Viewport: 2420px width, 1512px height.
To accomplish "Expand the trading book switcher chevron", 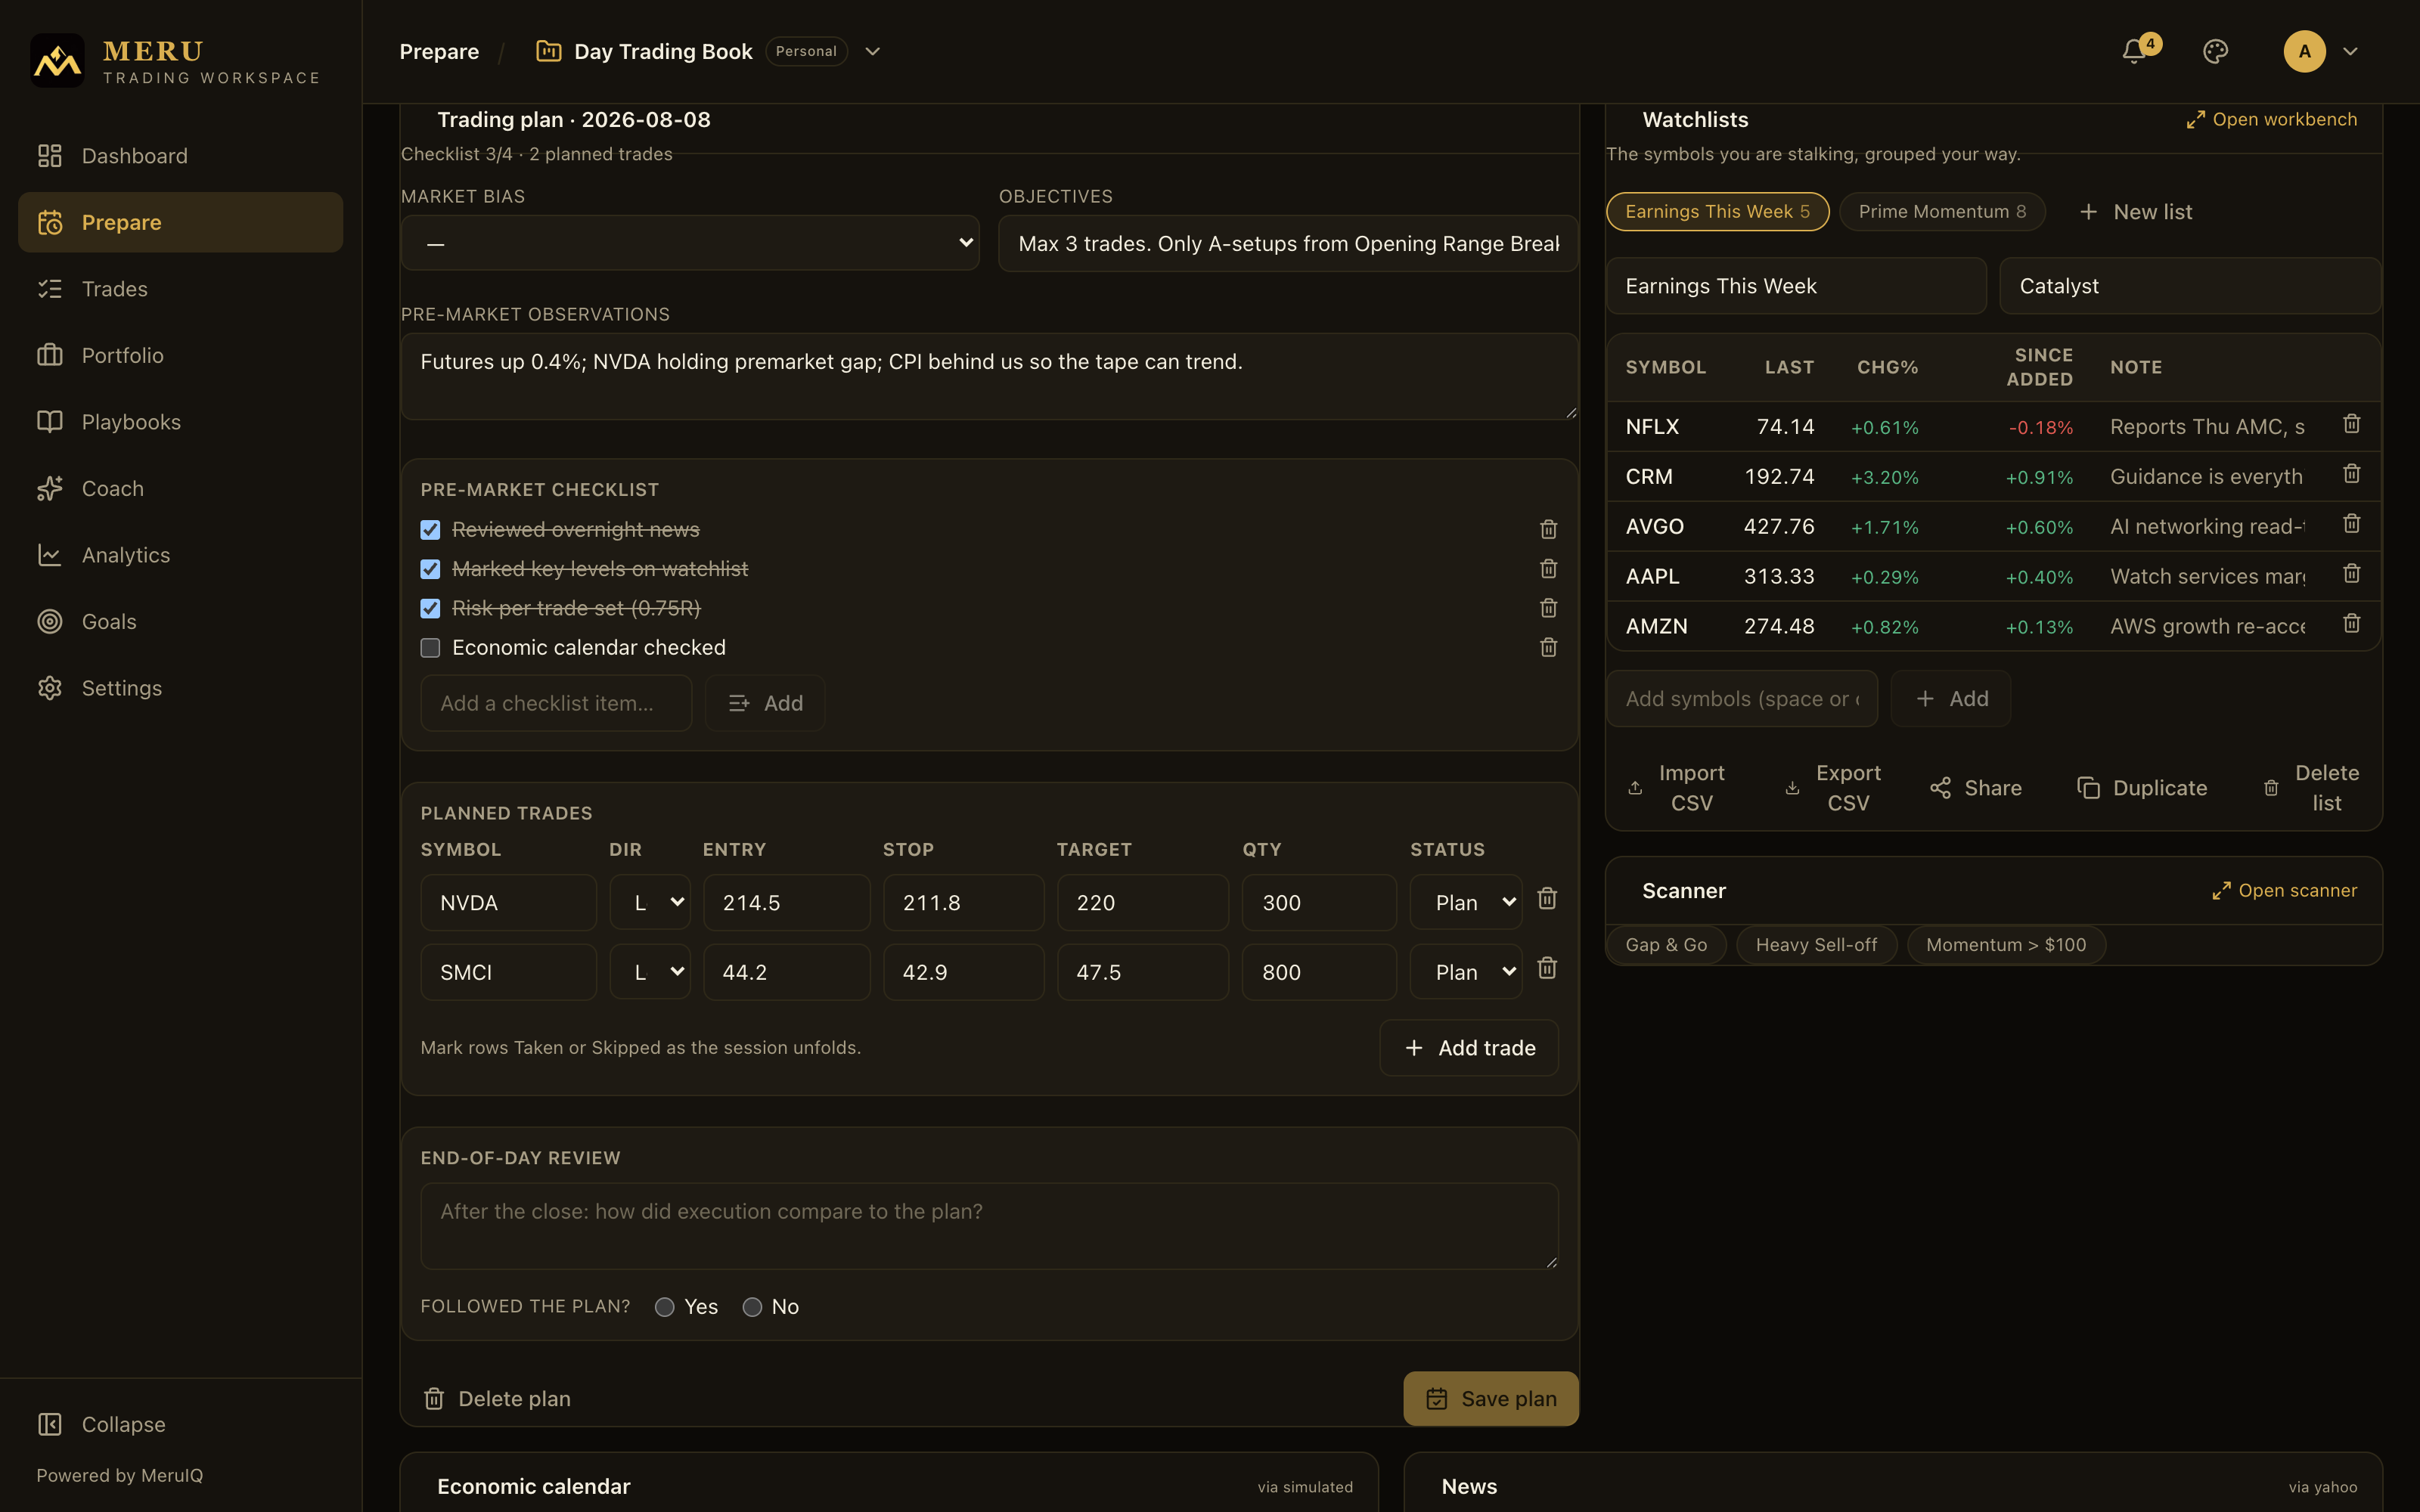I will click(x=872, y=51).
